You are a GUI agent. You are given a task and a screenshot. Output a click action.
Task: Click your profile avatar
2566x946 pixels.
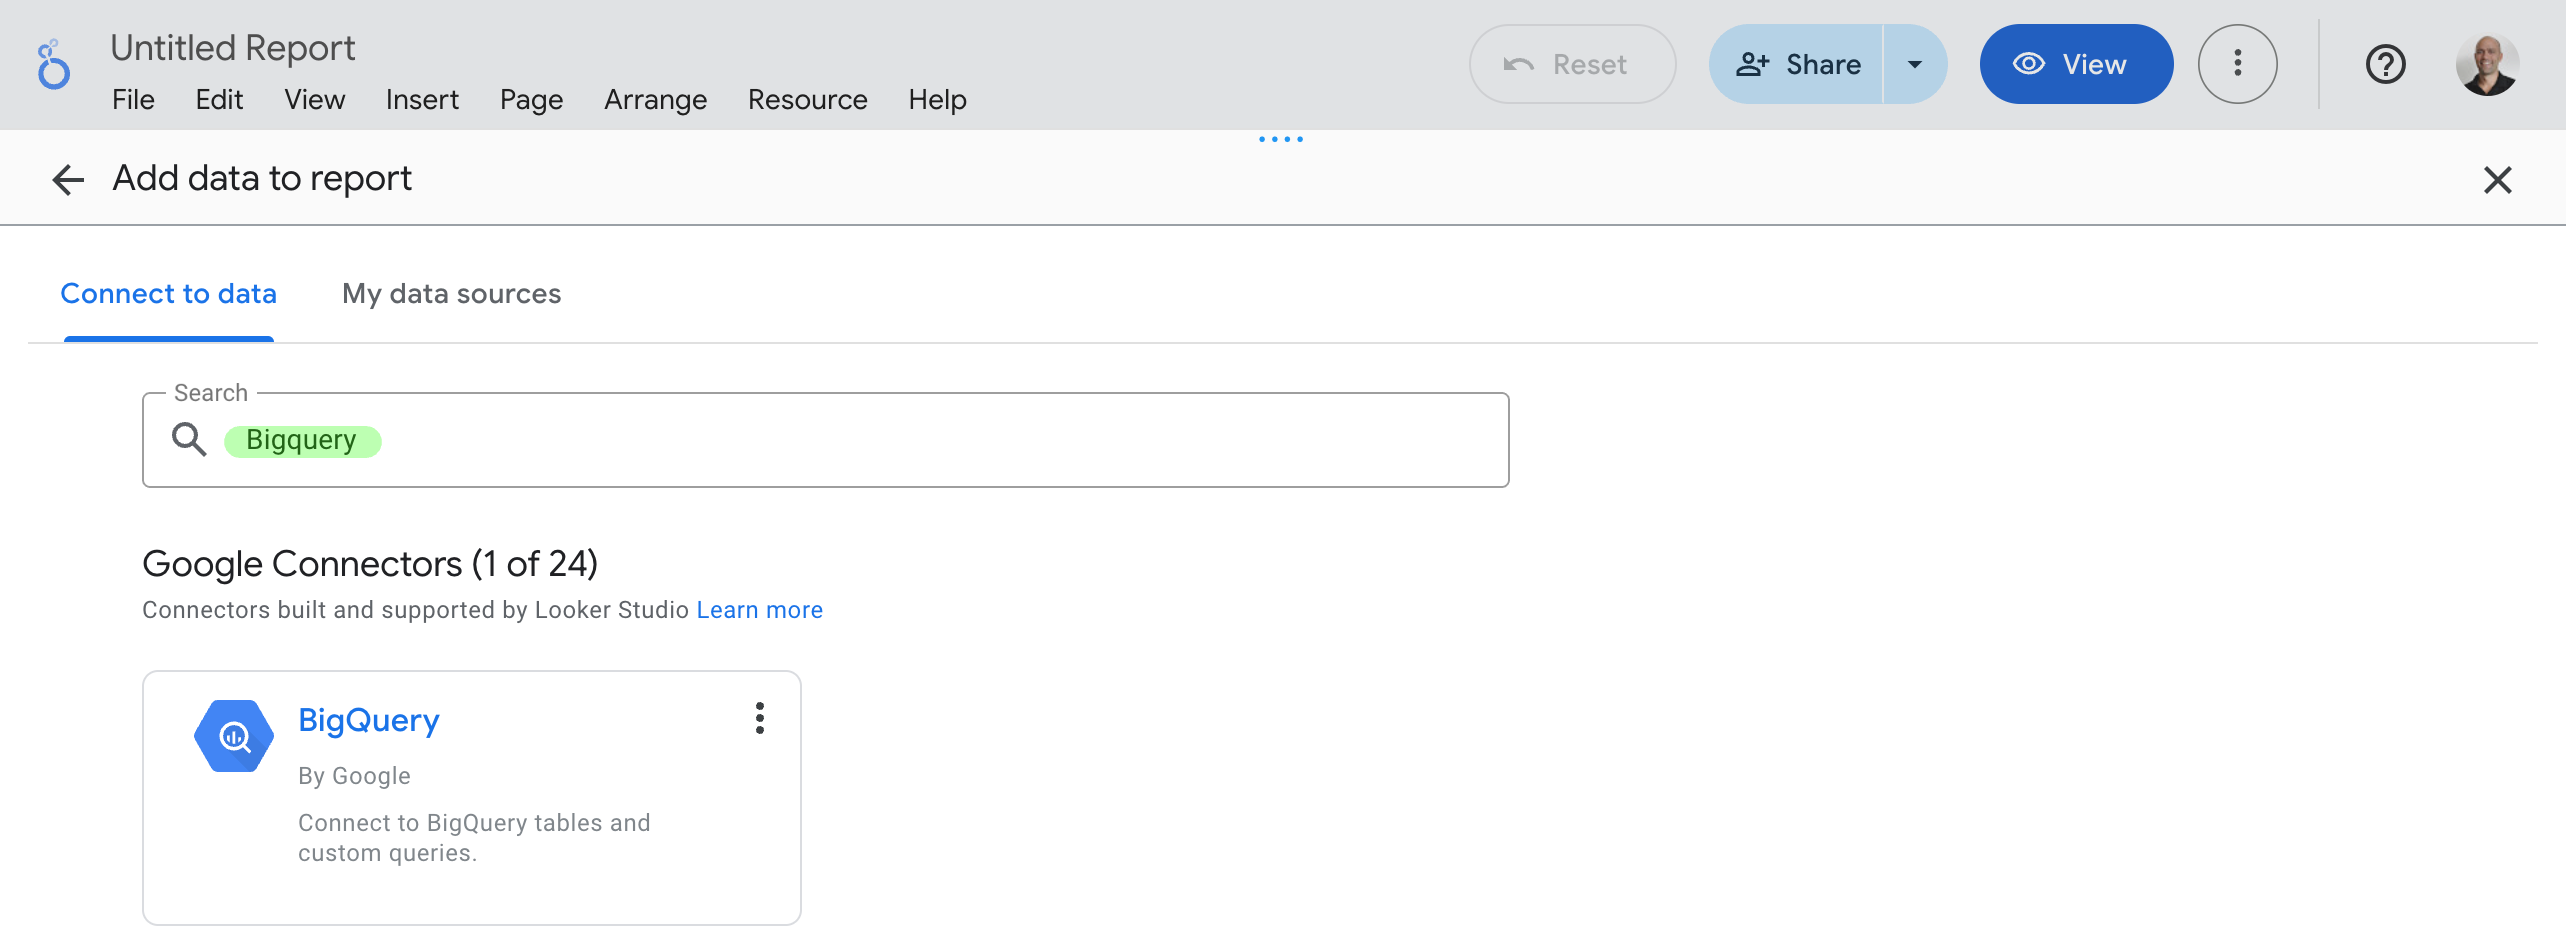click(2490, 64)
